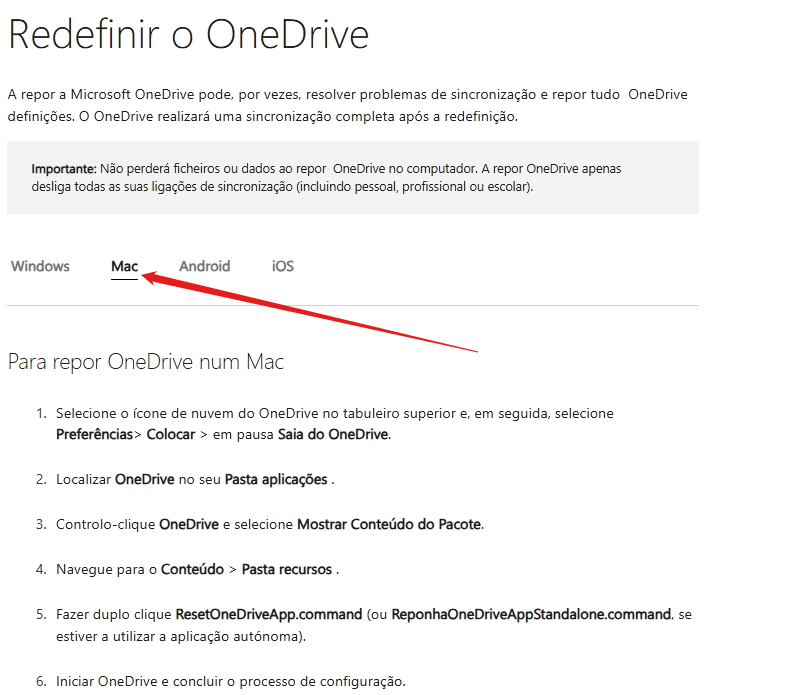The image size is (797, 695).
Task: Switch to the iOS tab
Action: (x=283, y=266)
